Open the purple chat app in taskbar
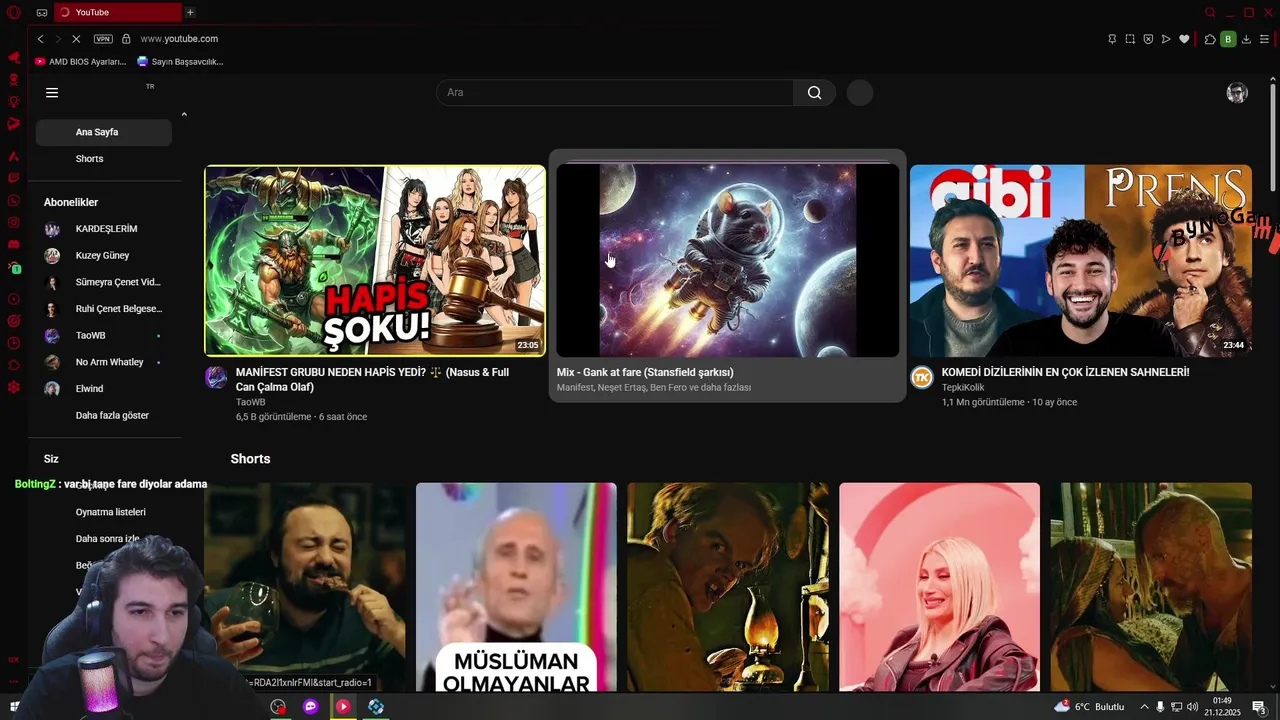The height and width of the screenshot is (720, 1280). pos(311,706)
